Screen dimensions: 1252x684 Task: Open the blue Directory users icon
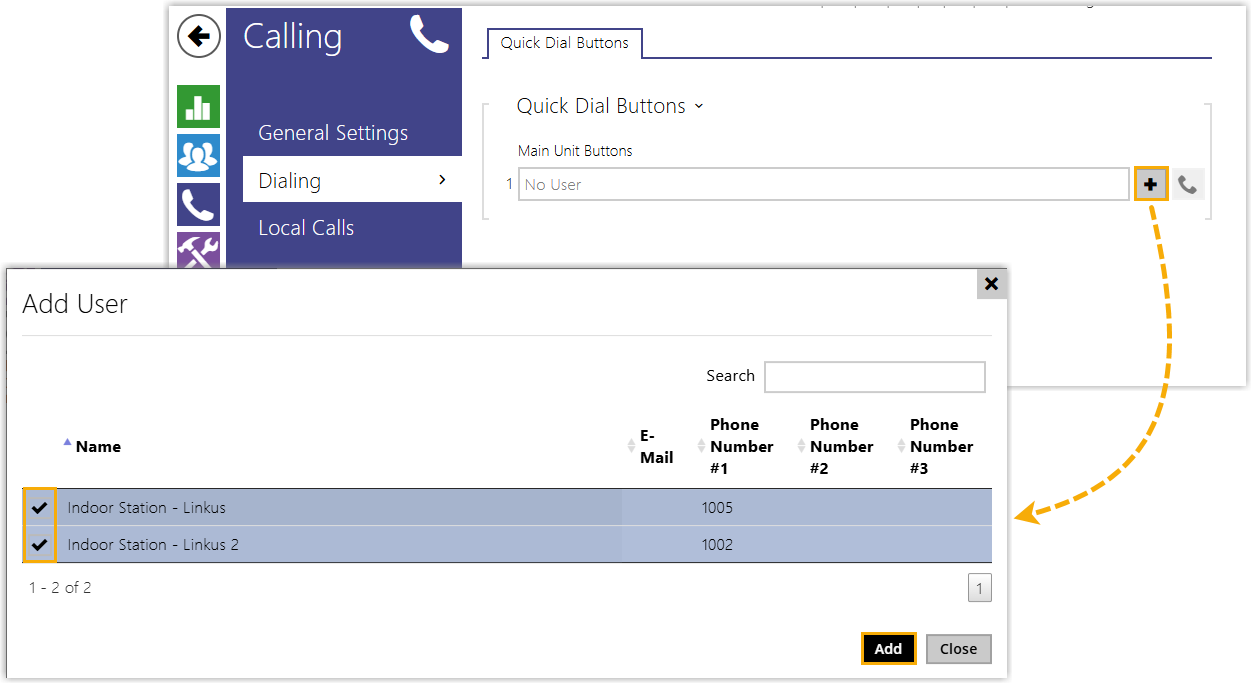point(198,156)
